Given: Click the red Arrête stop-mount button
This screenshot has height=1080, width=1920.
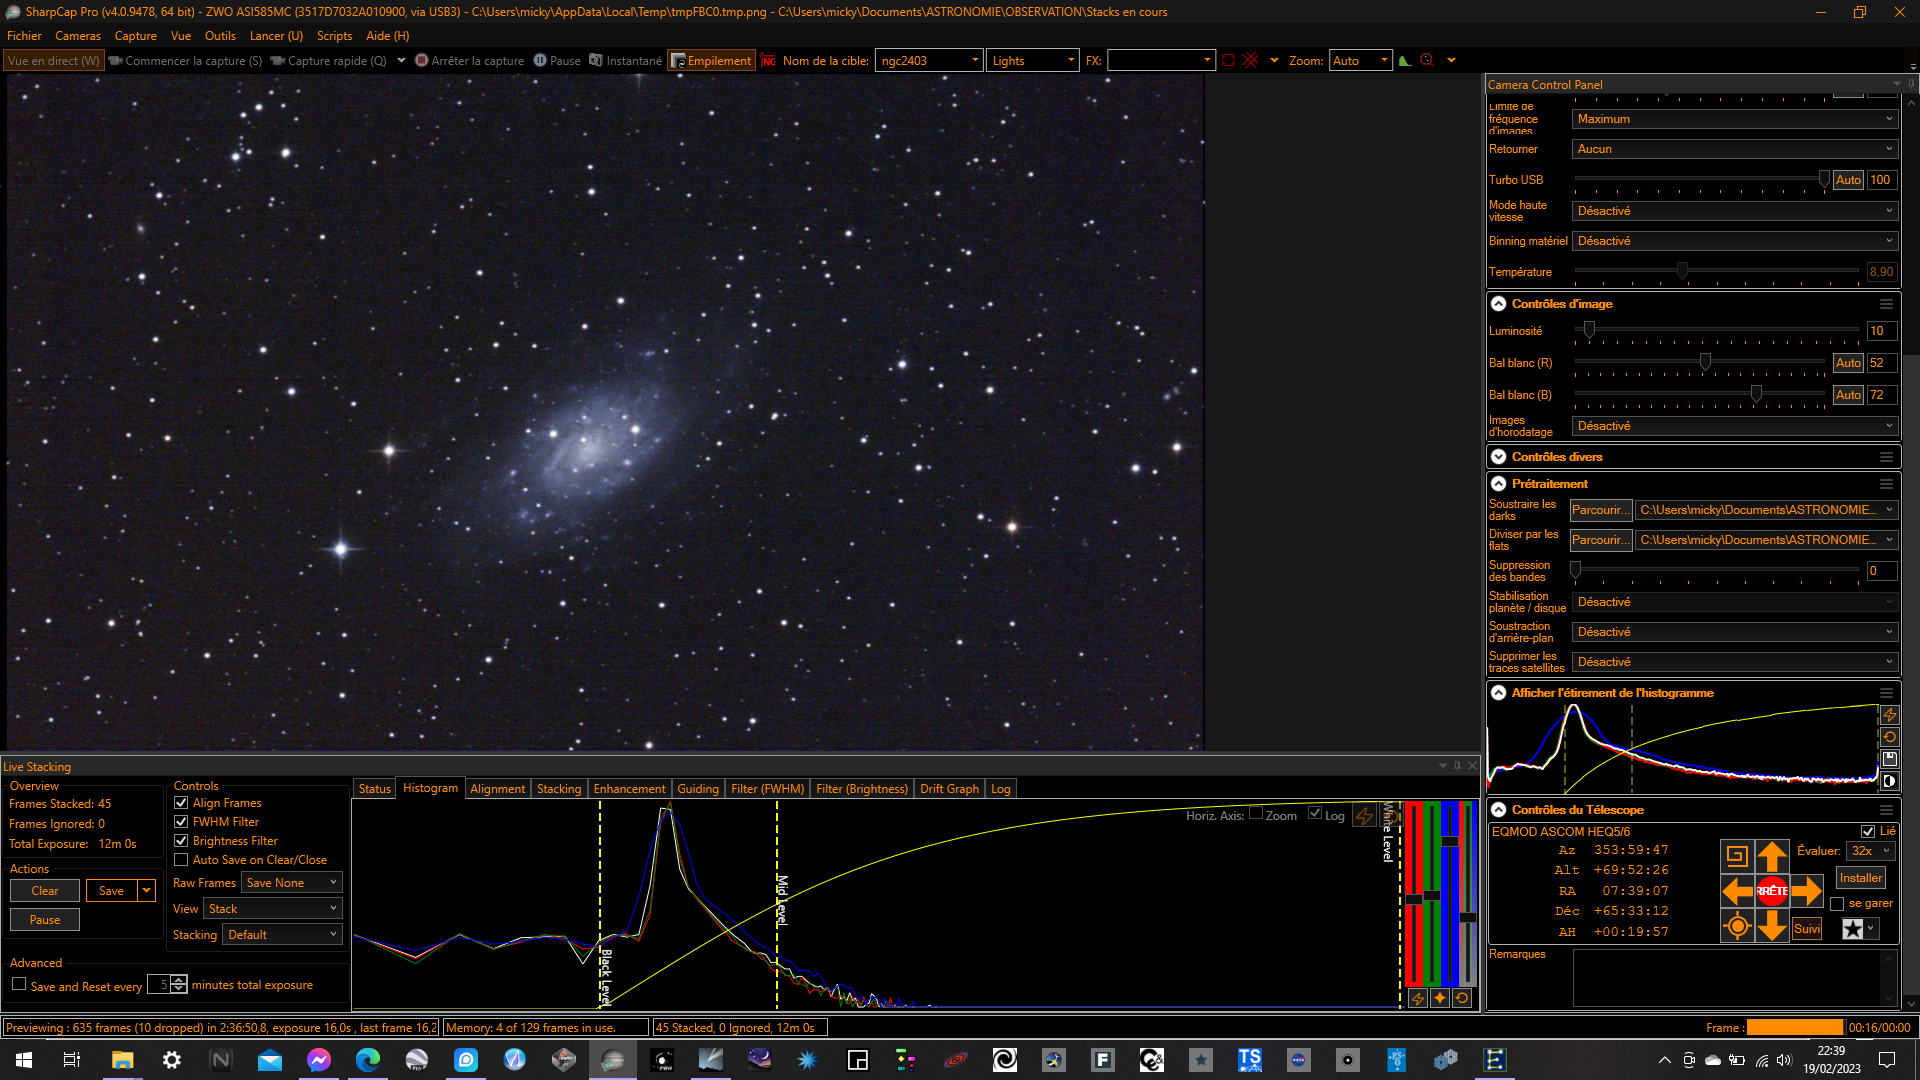Looking at the screenshot, I should coord(1771,890).
